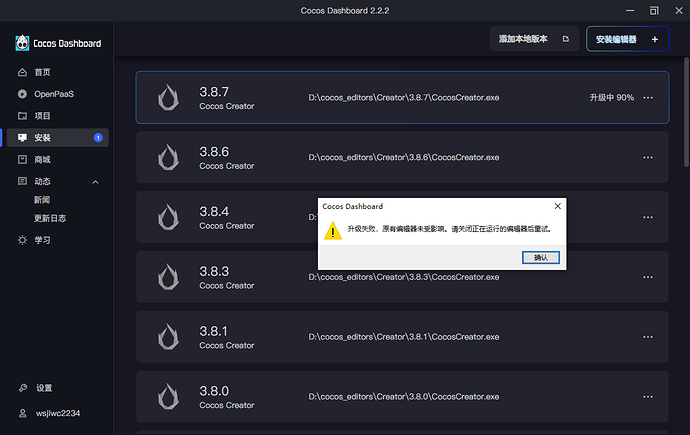This screenshot has width=690, height=435.
Task: Click the install monitor icon
Action: (22, 138)
